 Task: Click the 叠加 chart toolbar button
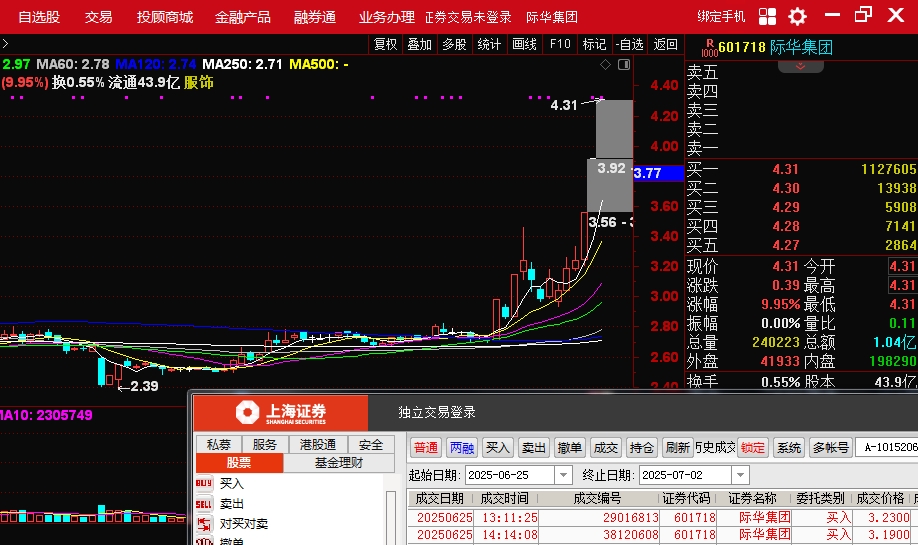coord(420,44)
